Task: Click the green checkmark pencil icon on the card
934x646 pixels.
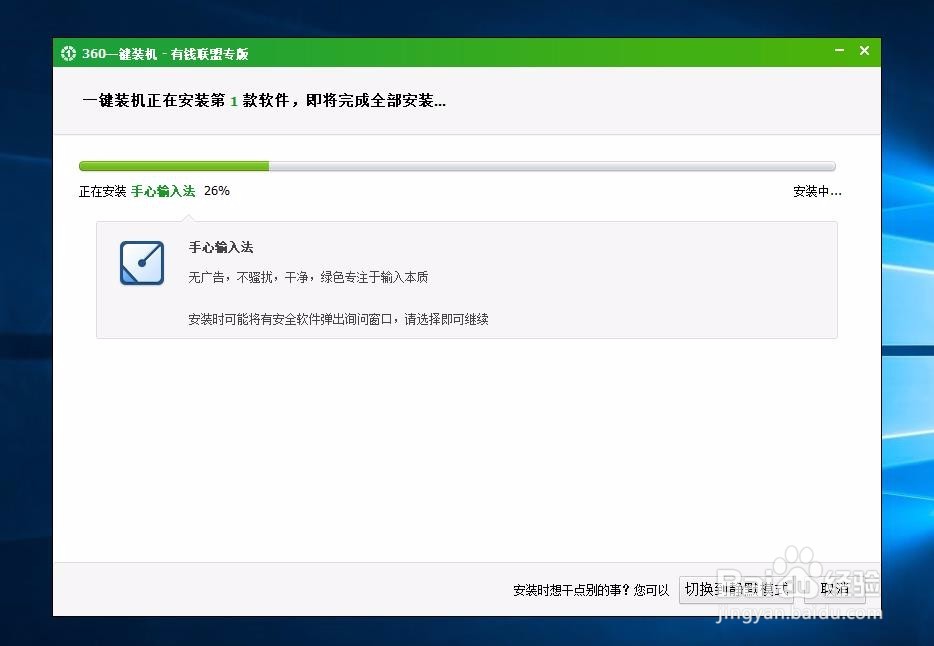Action: click(x=141, y=263)
